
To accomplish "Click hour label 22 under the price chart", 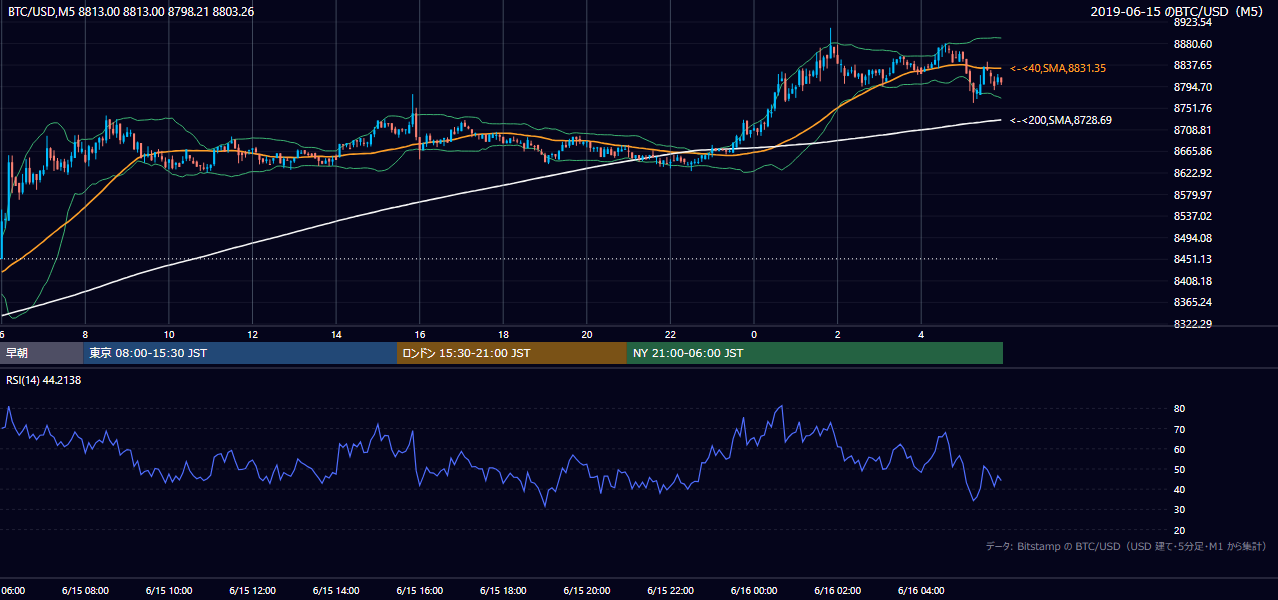I will (x=671, y=335).
